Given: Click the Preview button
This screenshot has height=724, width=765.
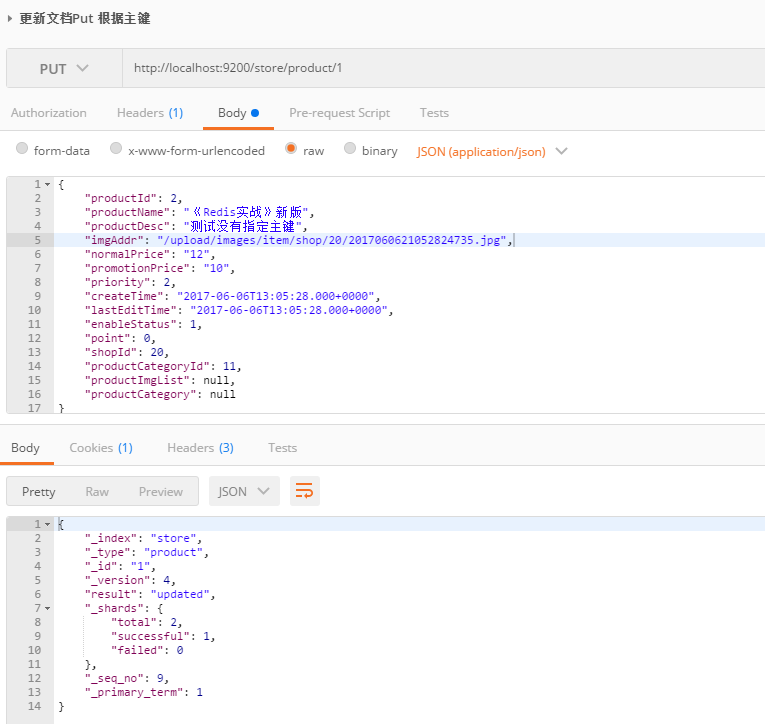Looking at the screenshot, I should pyautogui.click(x=161, y=491).
